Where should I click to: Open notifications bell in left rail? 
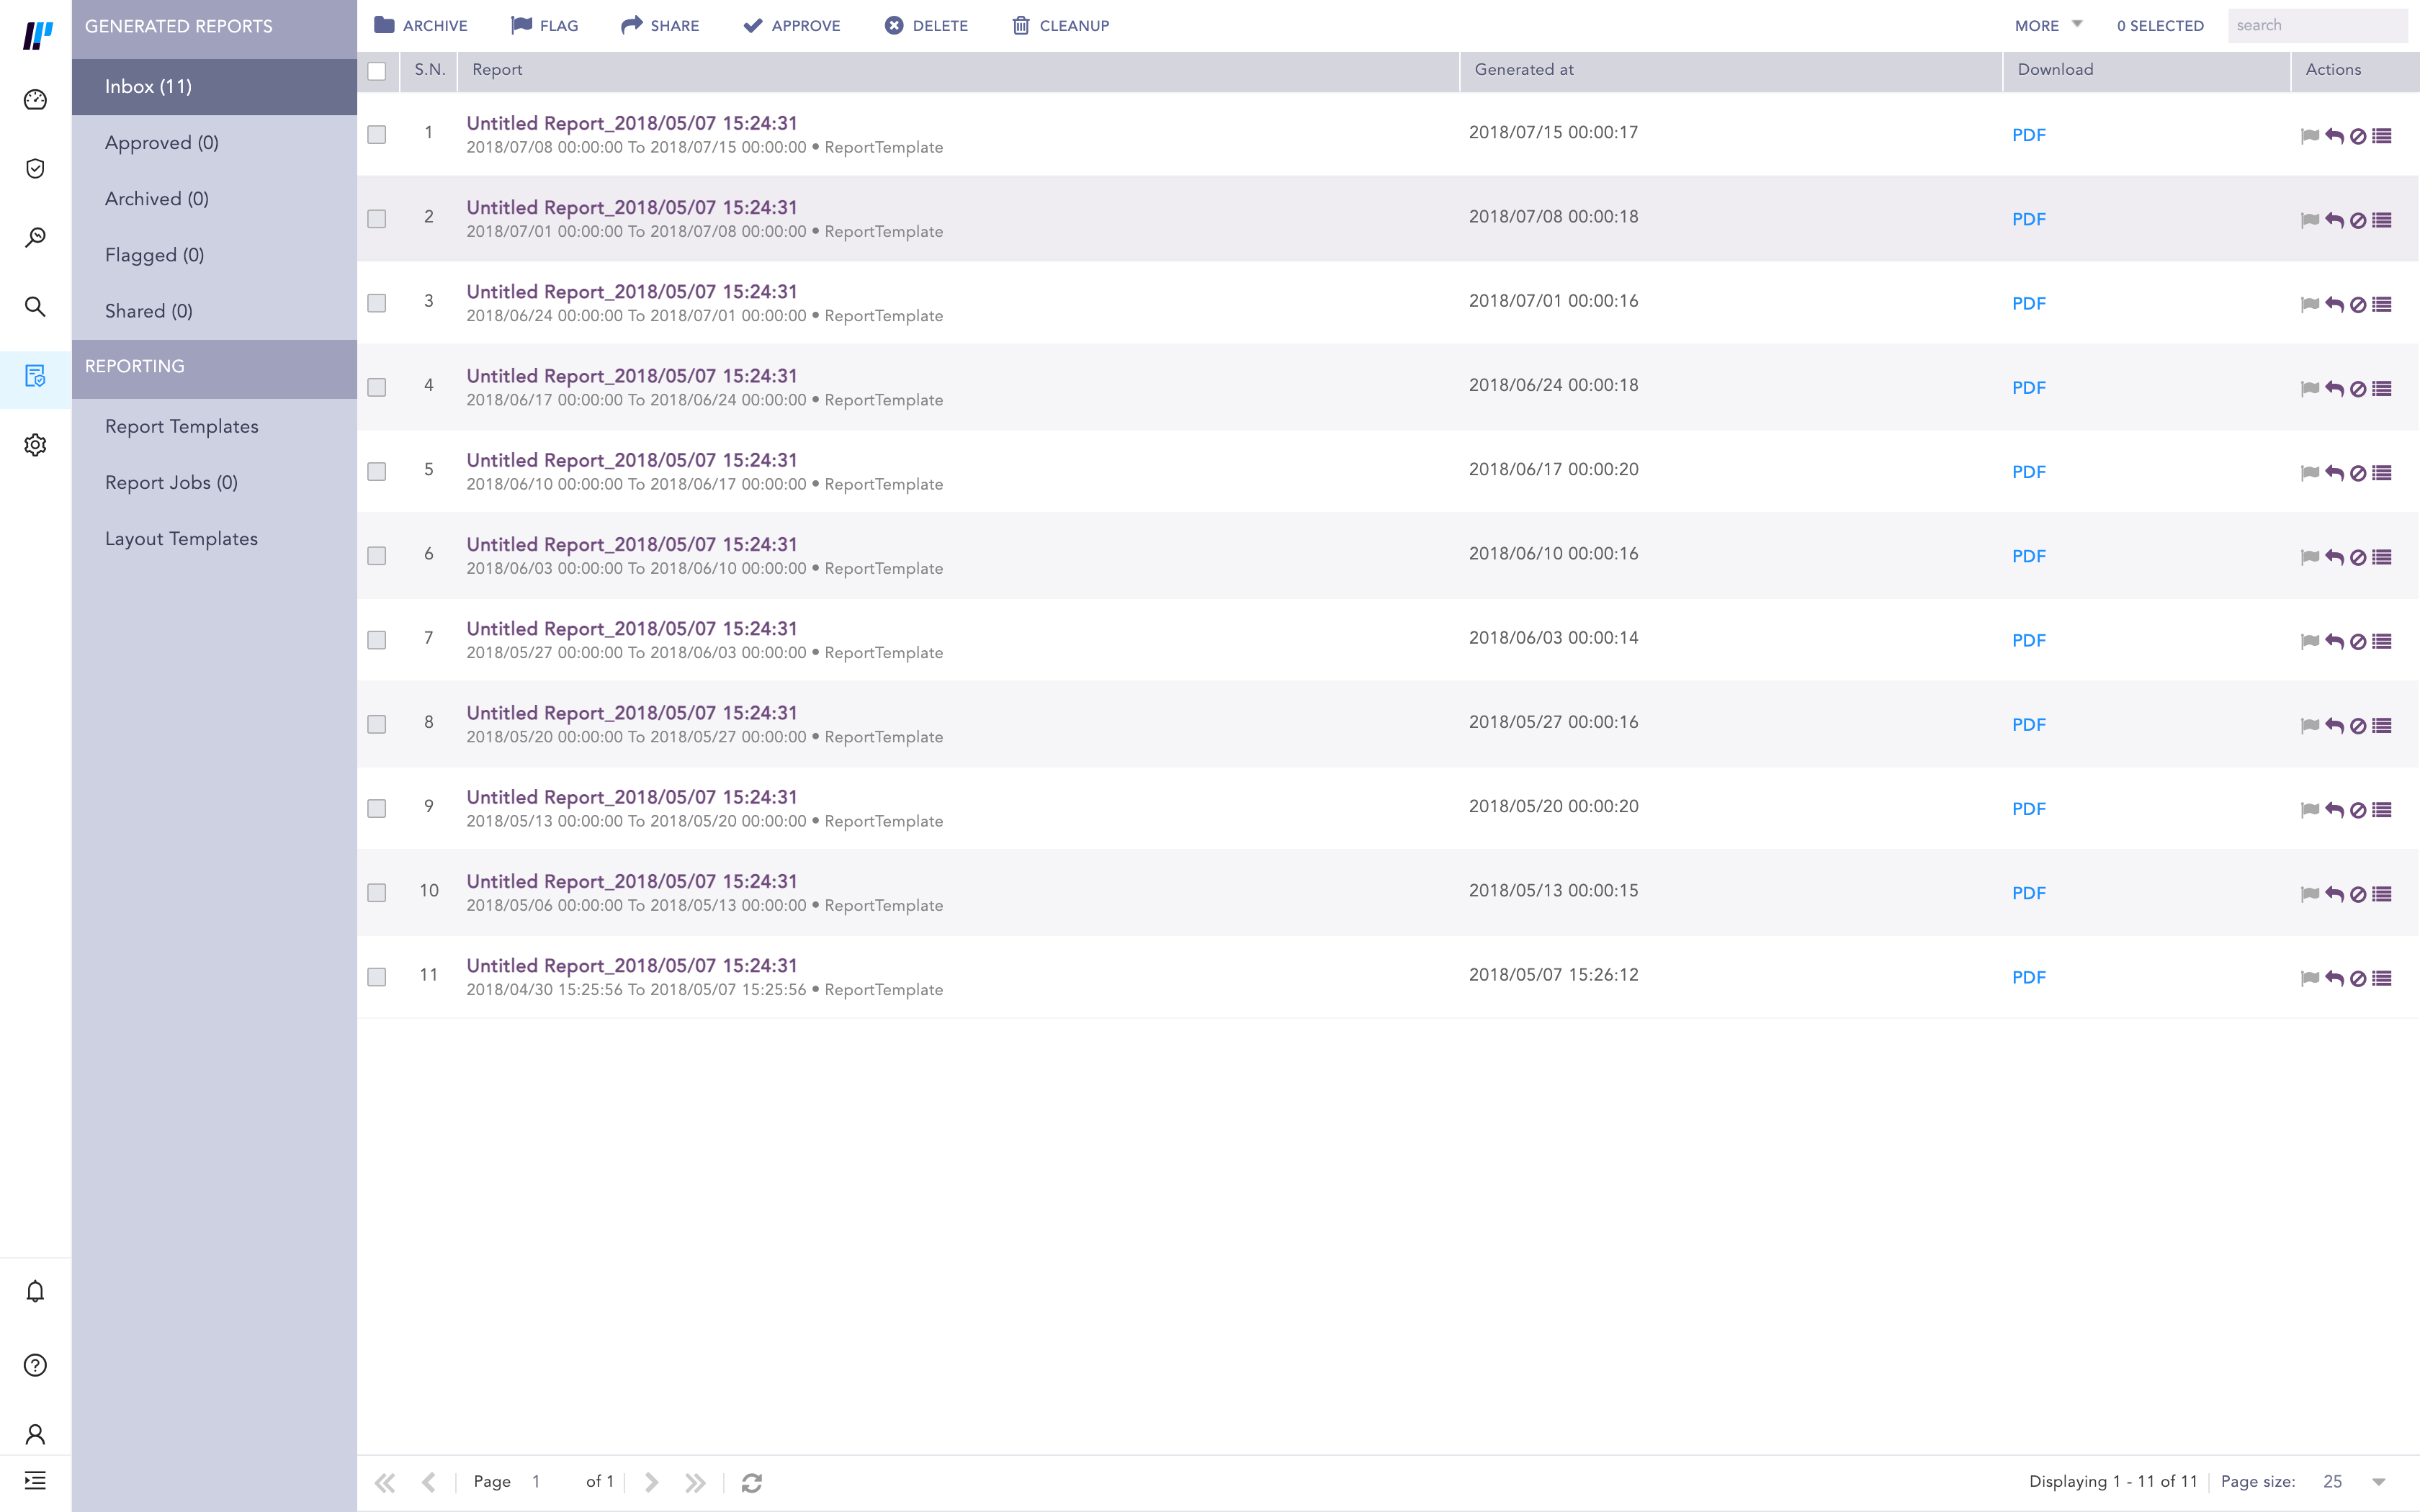tap(35, 1291)
